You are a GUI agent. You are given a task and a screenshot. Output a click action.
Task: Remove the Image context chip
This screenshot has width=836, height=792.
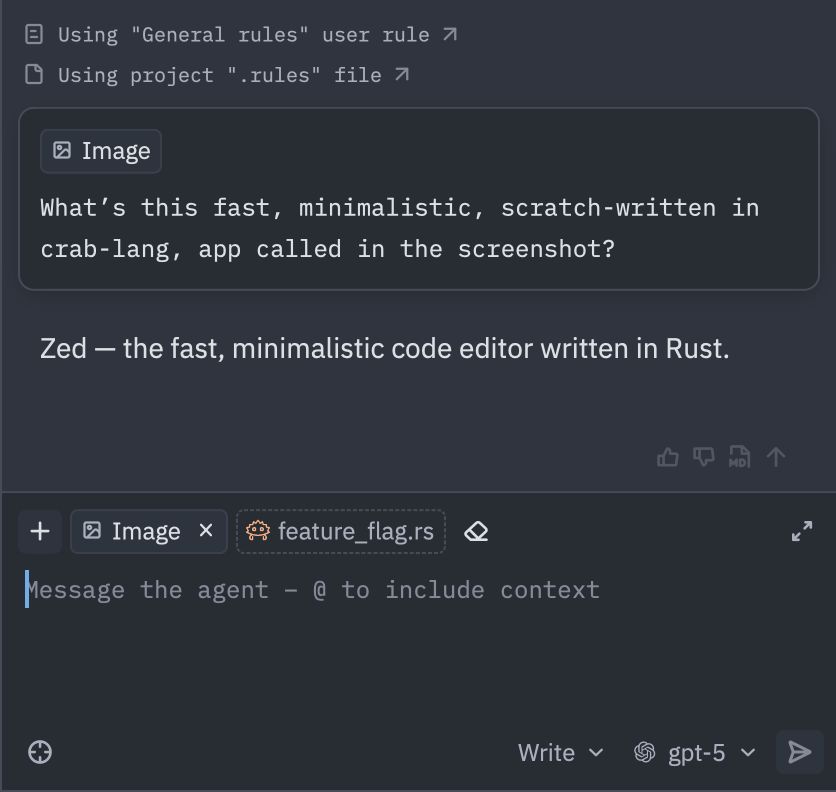click(206, 531)
